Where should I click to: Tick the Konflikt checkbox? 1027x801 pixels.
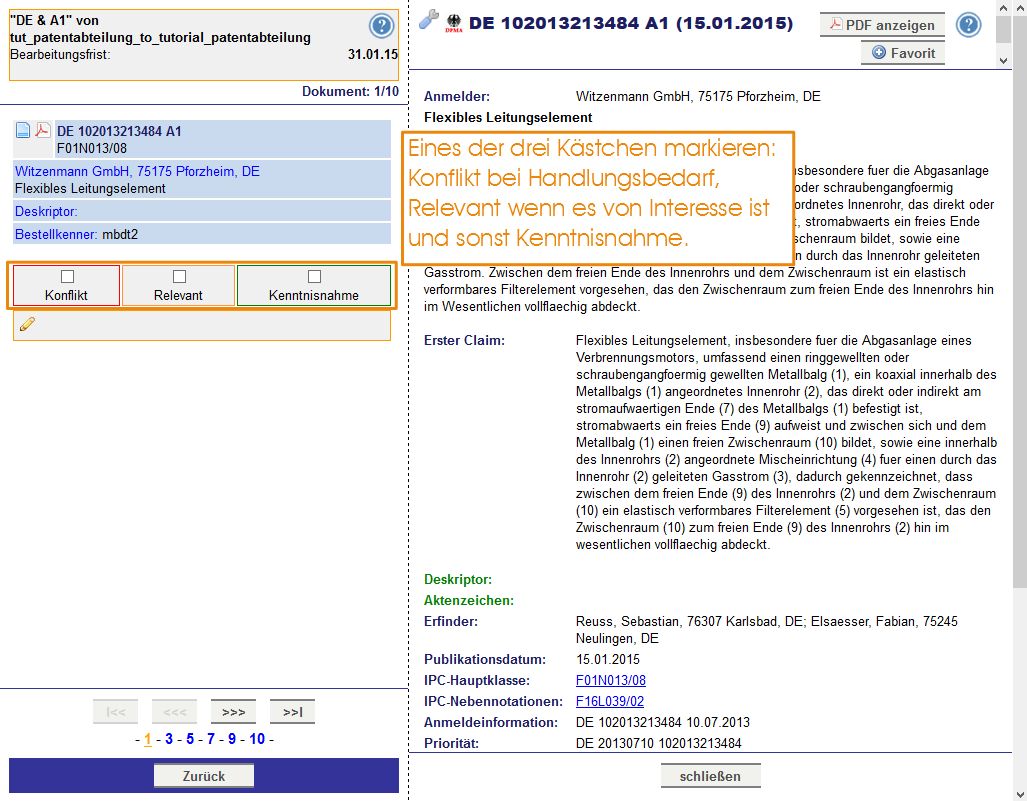[67, 276]
